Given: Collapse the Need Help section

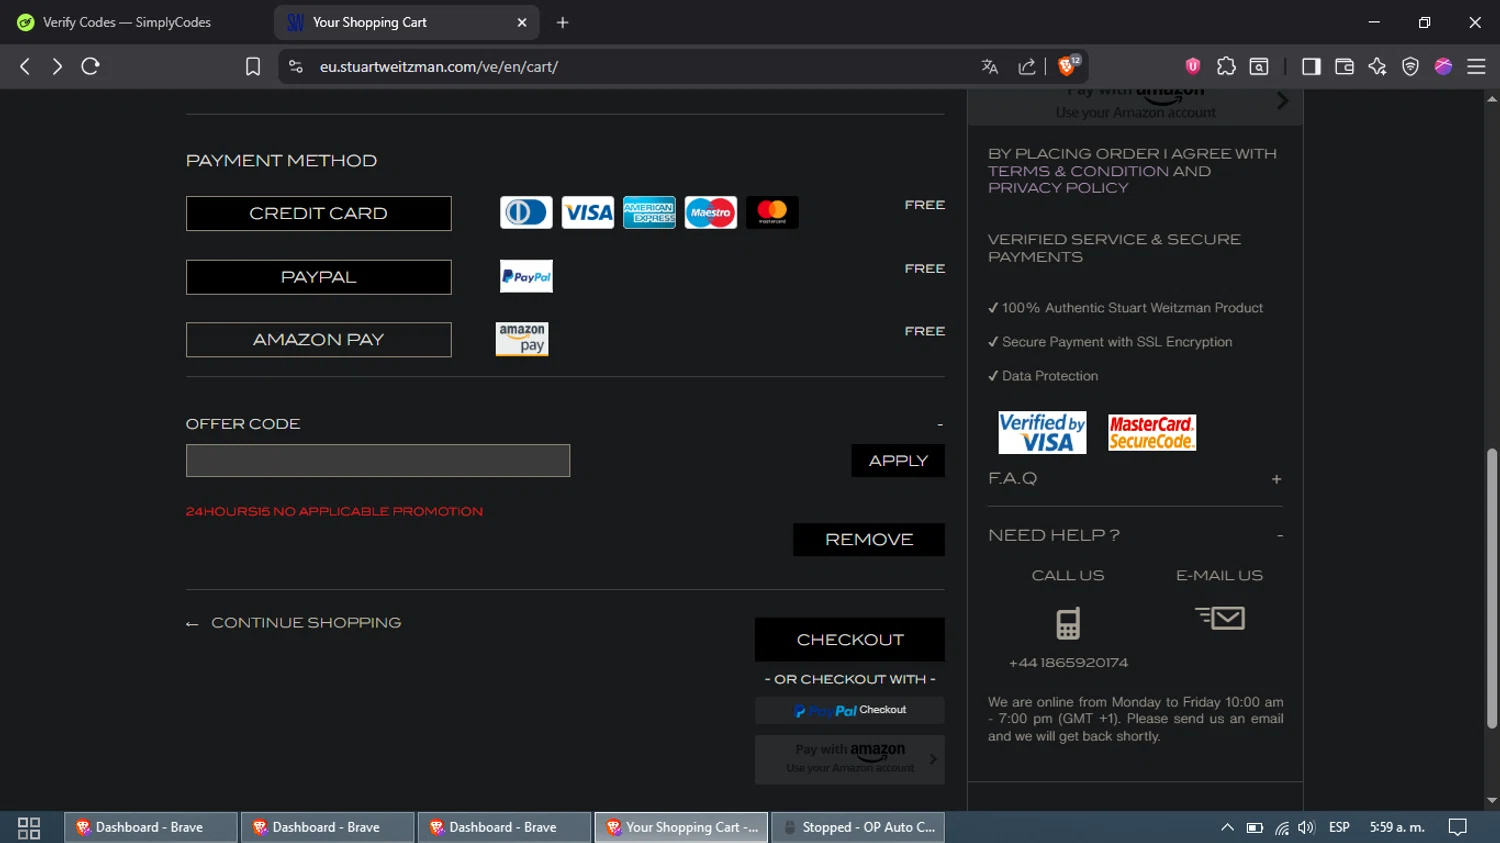Looking at the screenshot, I should 1280,536.
